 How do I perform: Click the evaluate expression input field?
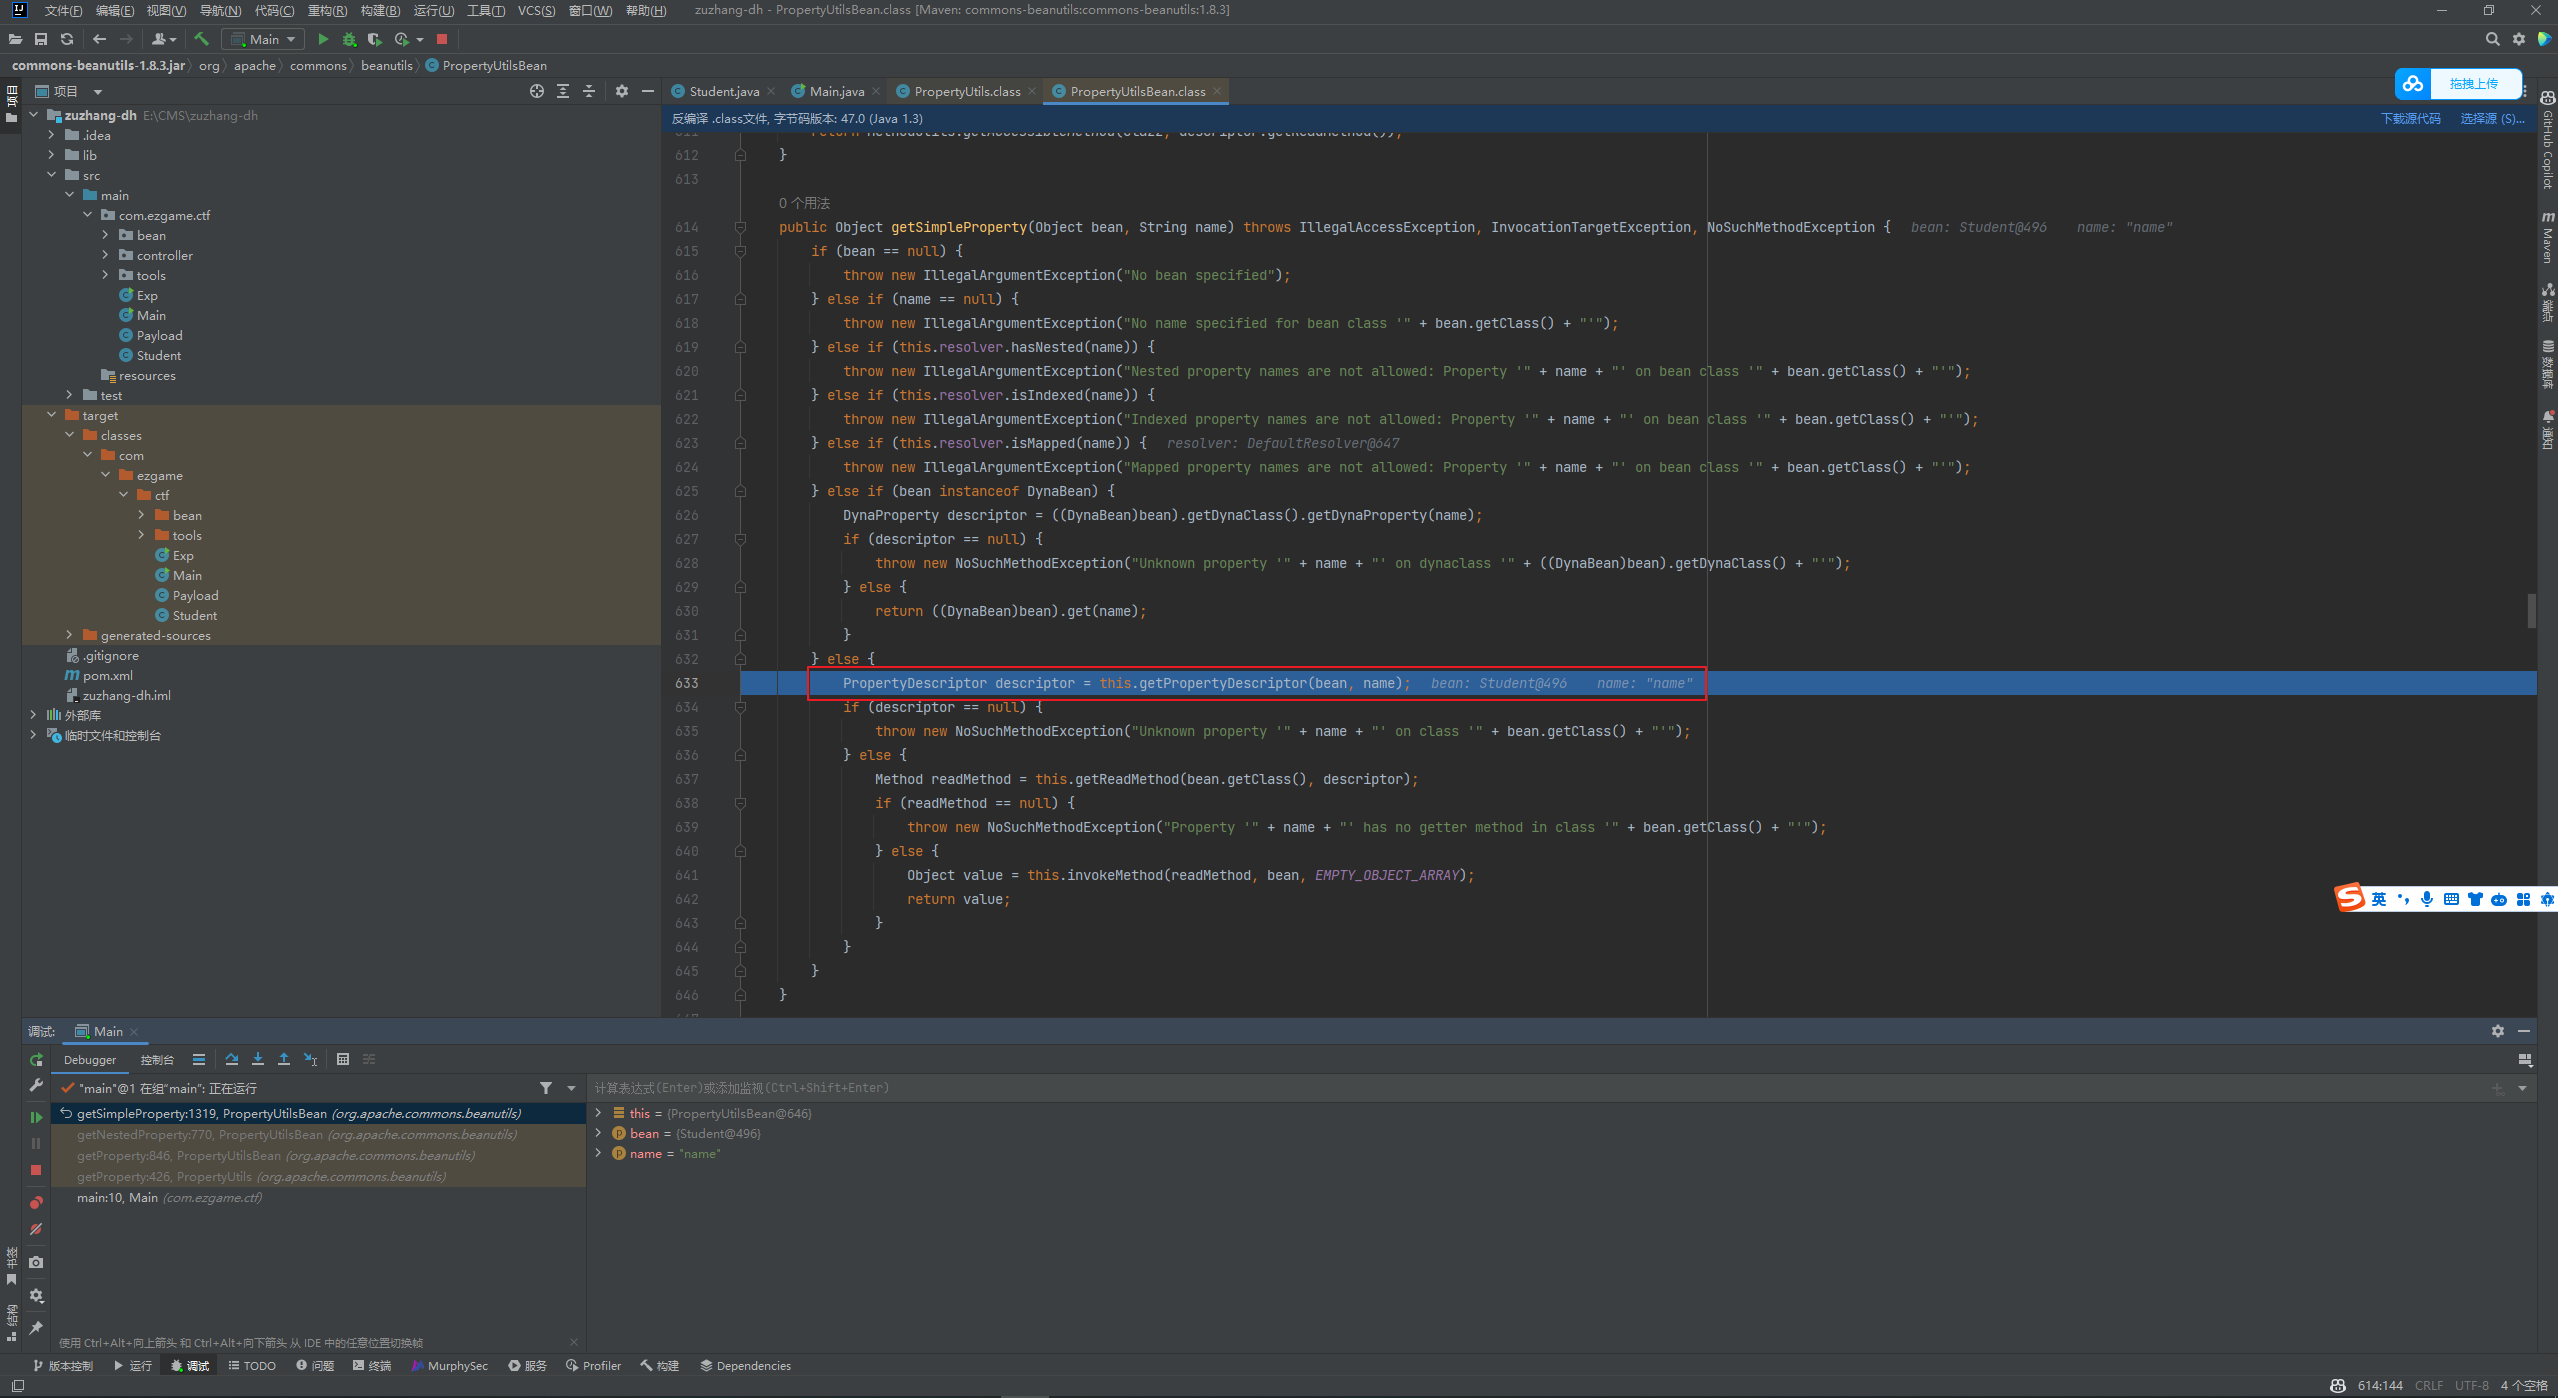1540,1088
